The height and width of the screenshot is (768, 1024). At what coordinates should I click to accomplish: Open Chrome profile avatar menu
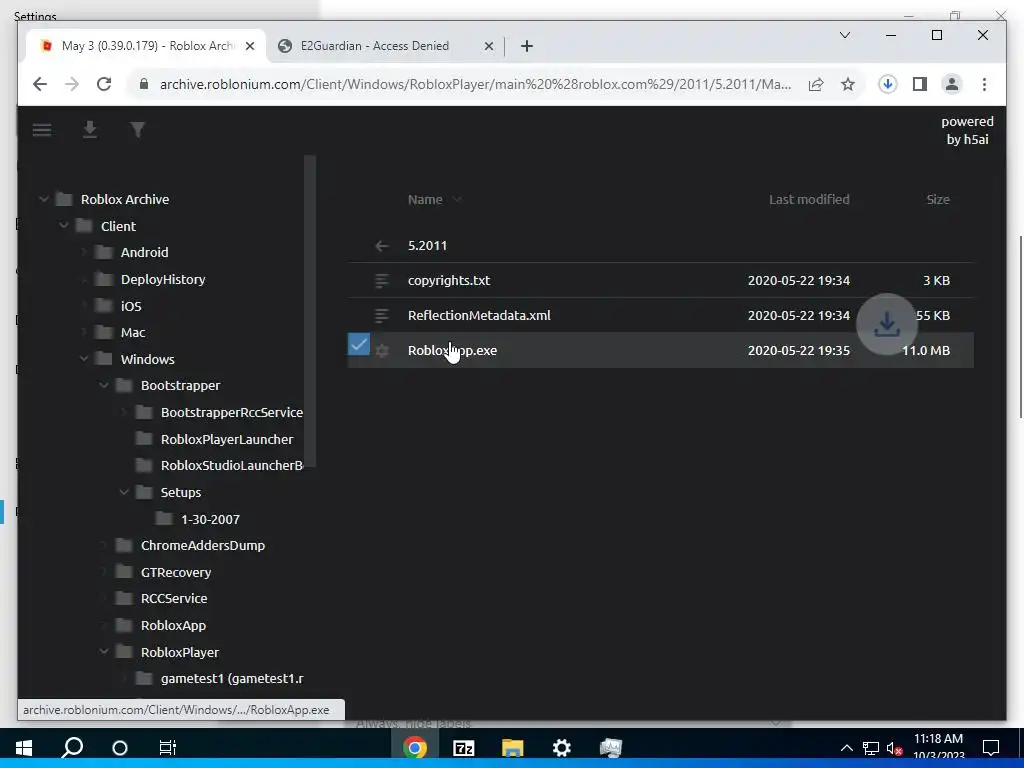point(952,84)
